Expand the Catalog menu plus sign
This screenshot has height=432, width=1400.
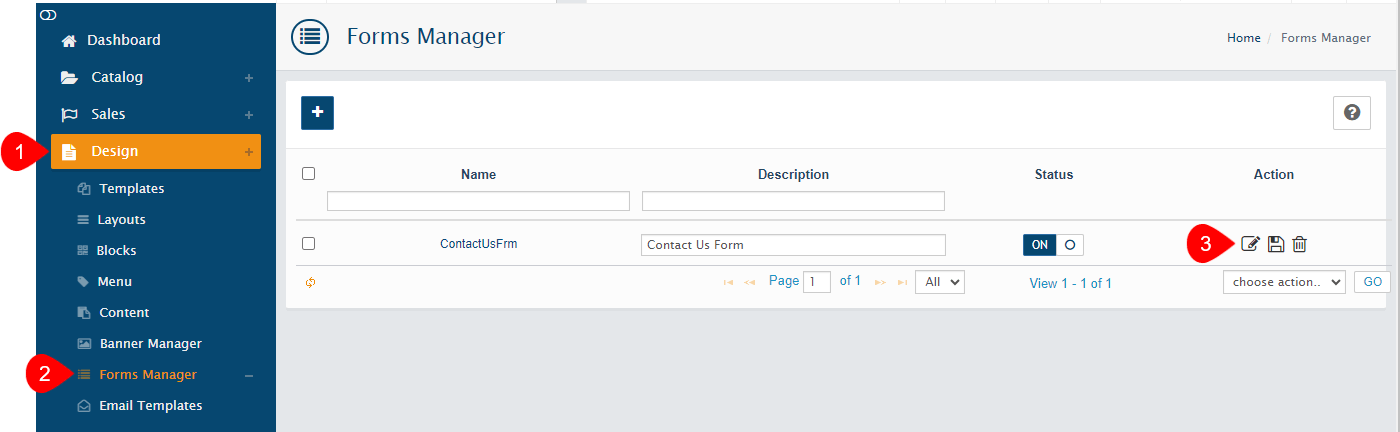(x=249, y=78)
